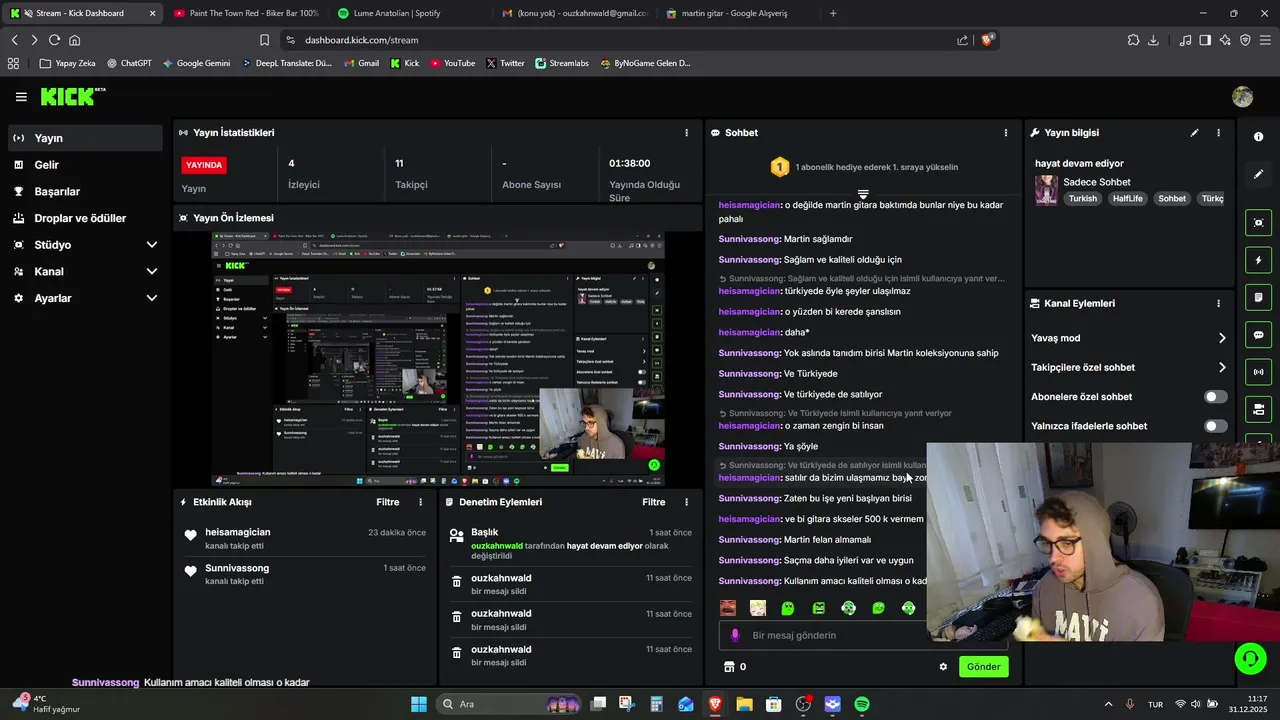This screenshot has height=720, width=1280.
Task: Toggle stream preview widget icon in right rail
Action: 1258,222
